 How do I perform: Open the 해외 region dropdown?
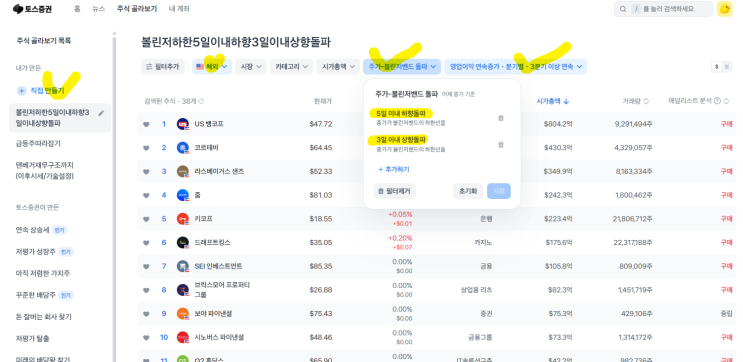pos(212,67)
